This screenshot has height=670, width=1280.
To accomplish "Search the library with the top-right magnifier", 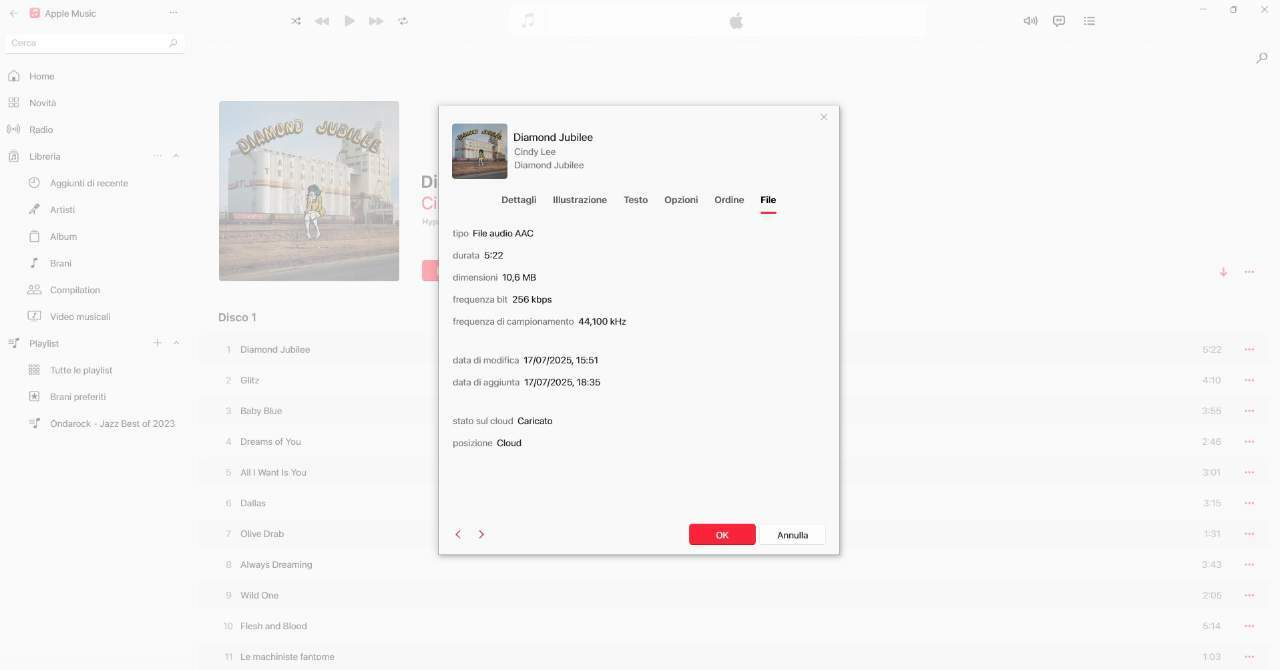I will pos(1262,58).
